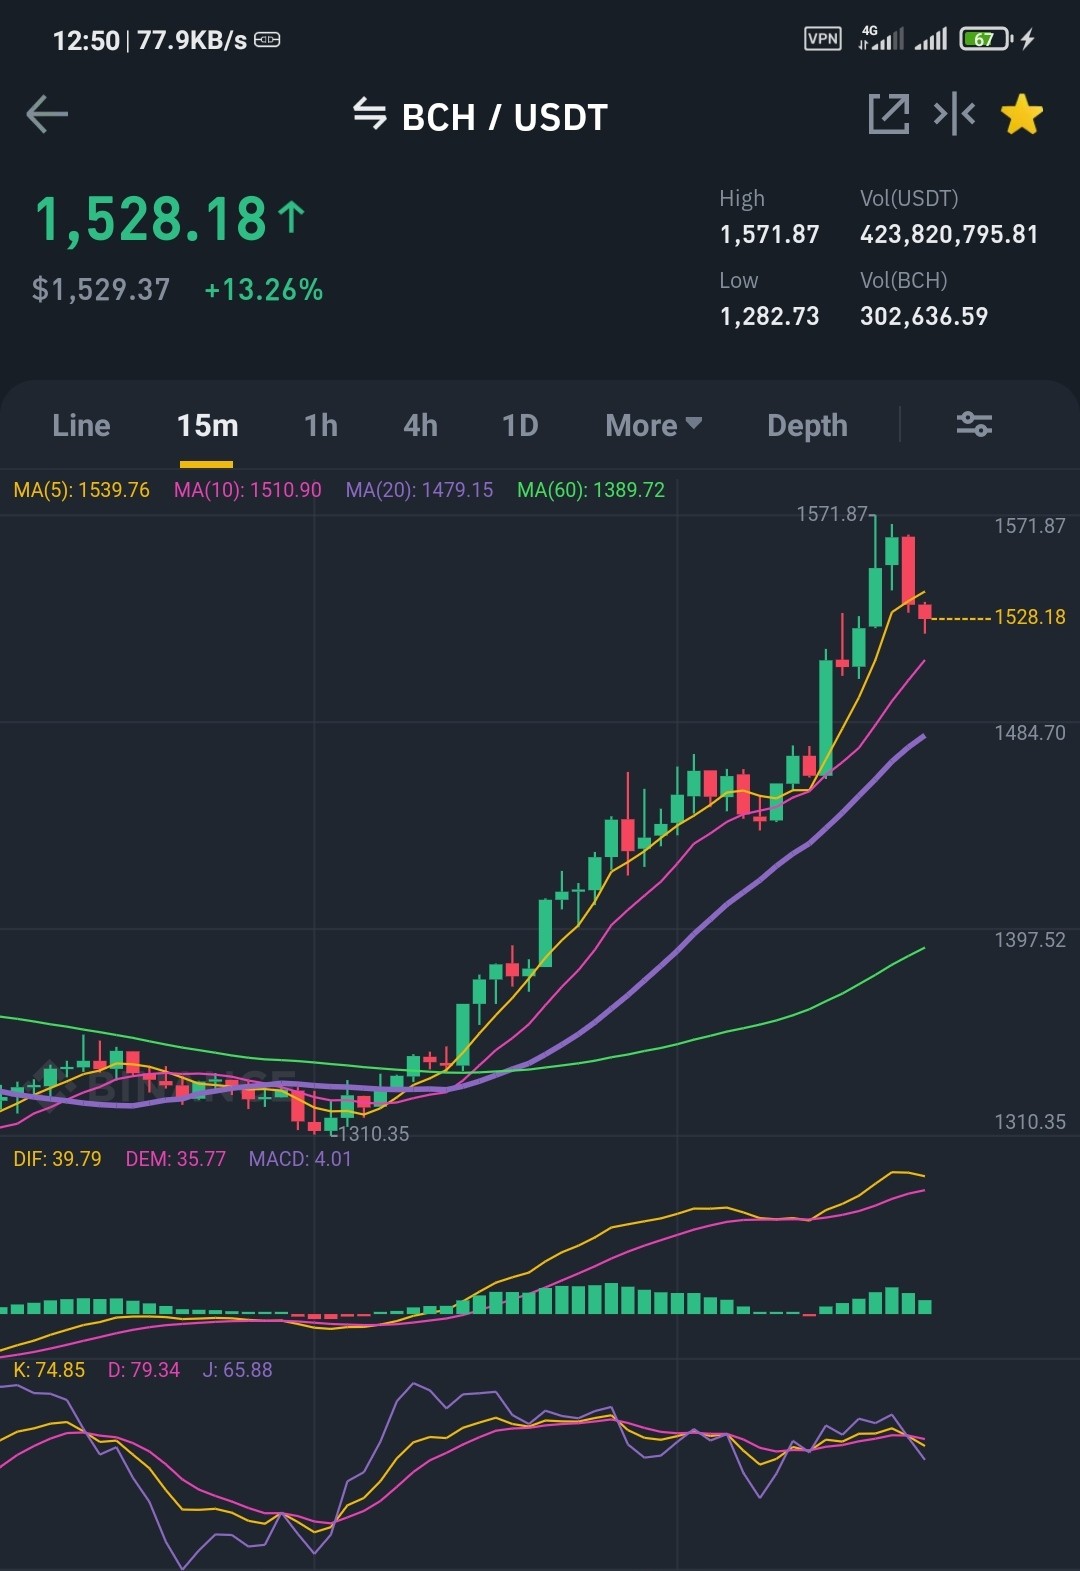Tap the compress chart view icon
The width and height of the screenshot is (1080, 1571).
pos(955,114)
